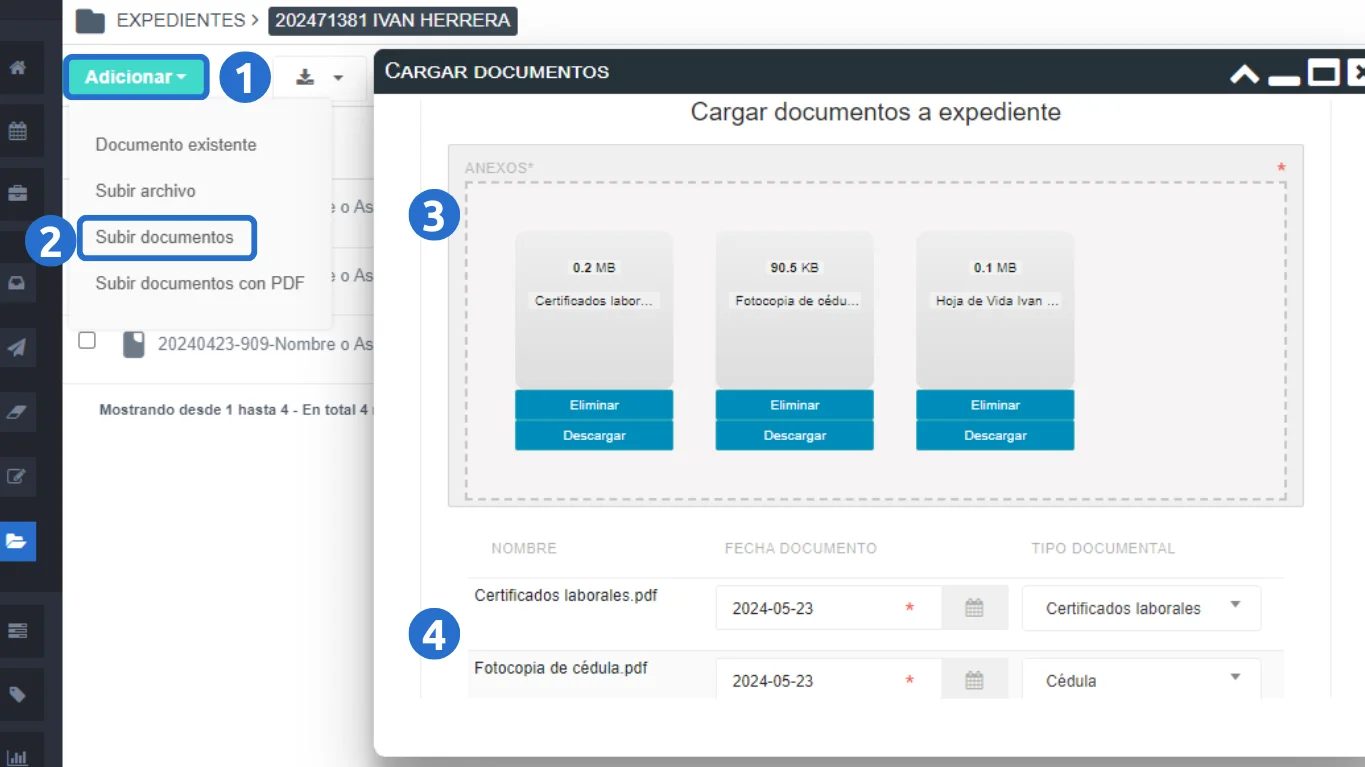Select the eraser icon in sidebar

tap(17, 411)
